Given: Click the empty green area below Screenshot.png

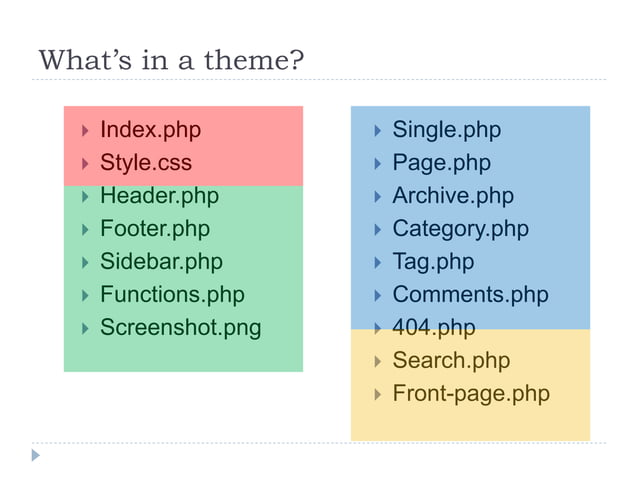Looking at the screenshot, I should click(x=183, y=356).
